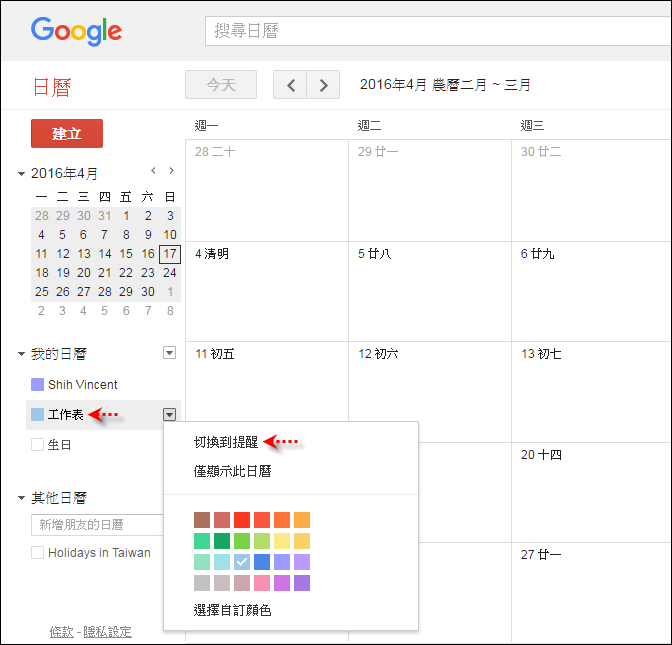Pick the brown color swatch
The height and width of the screenshot is (645, 672).
click(x=202, y=520)
